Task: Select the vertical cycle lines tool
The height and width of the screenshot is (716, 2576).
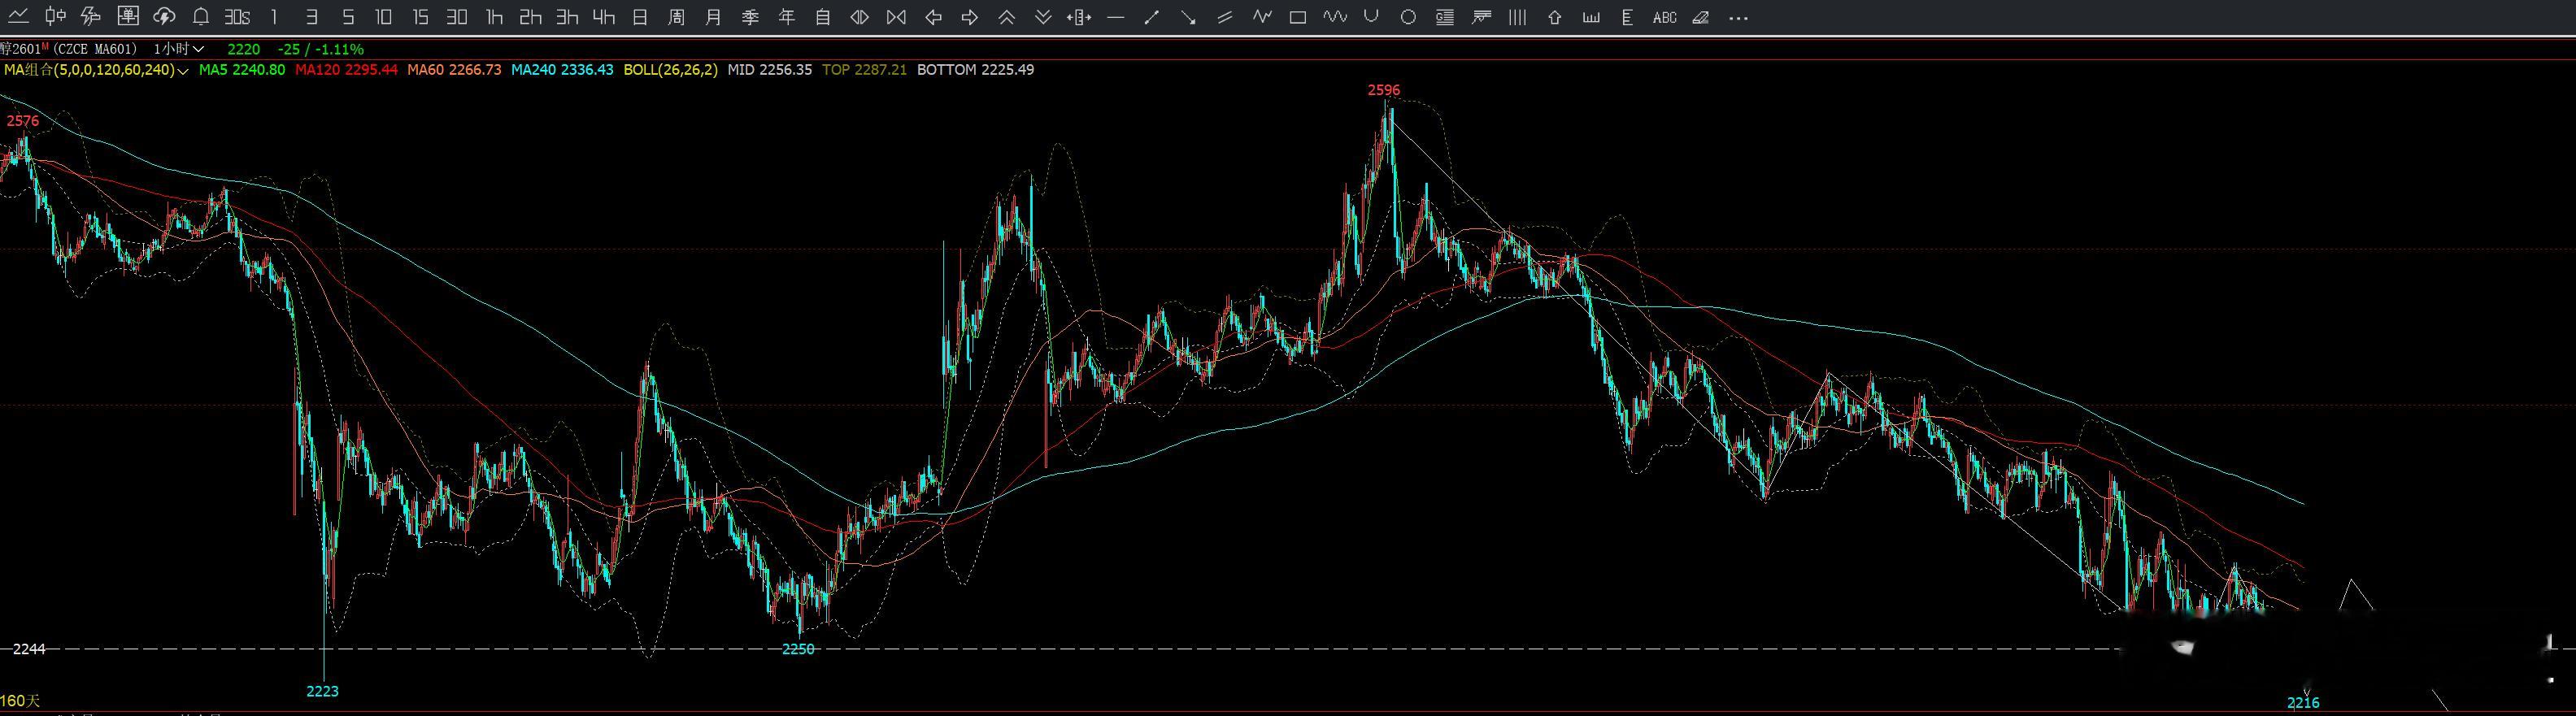Action: click(x=1517, y=17)
